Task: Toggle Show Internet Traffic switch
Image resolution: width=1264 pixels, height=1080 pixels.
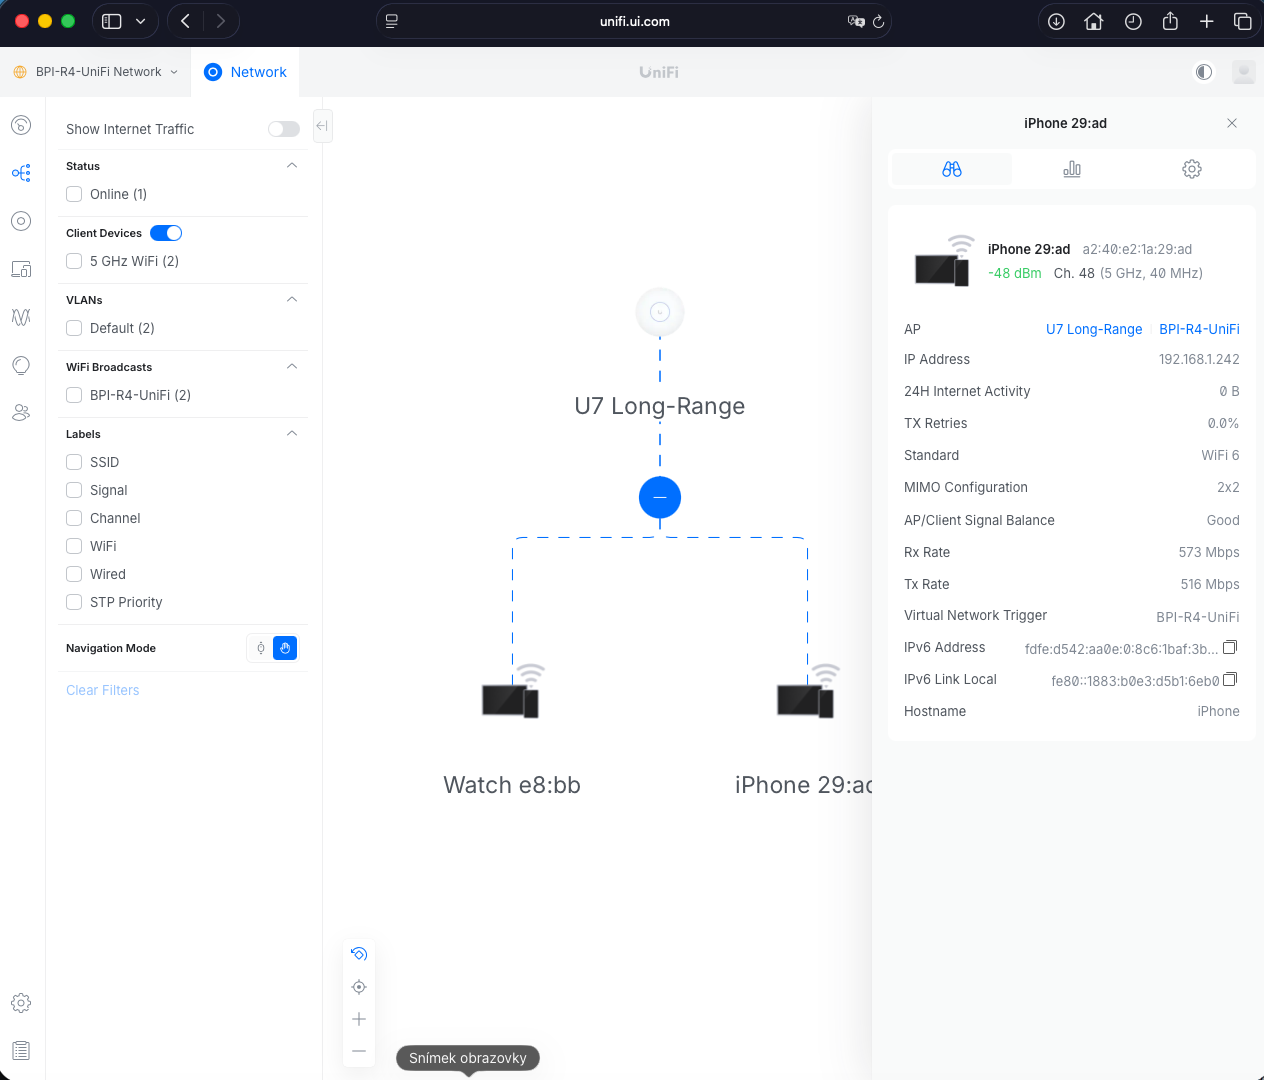Action: (283, 129)
